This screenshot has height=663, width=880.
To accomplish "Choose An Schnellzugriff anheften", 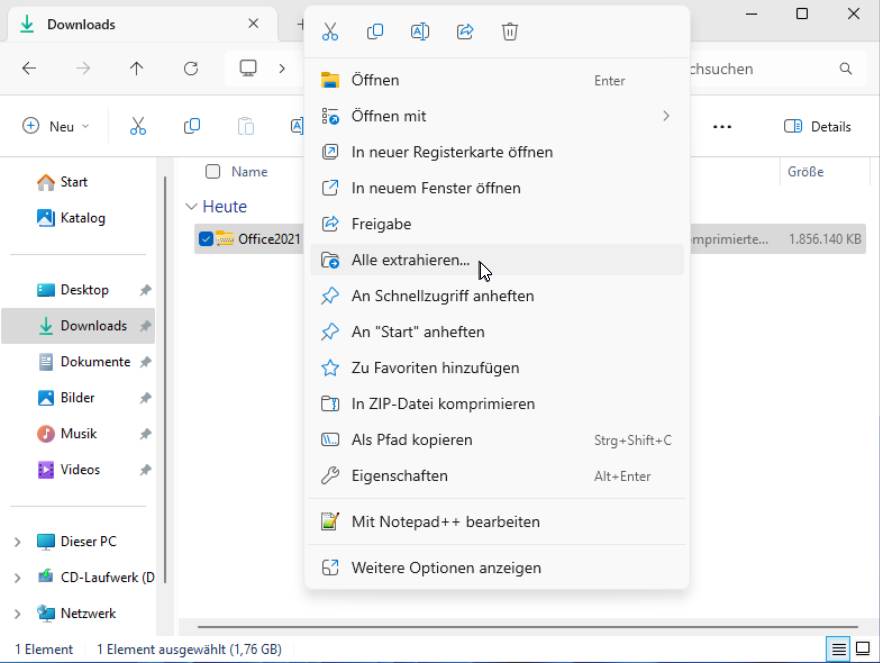I will tap(497, 296).
